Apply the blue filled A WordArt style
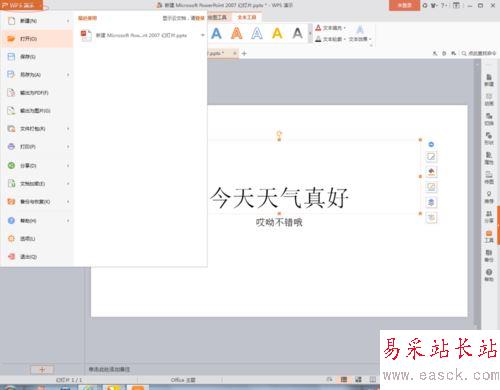The width and height of the screenshot is (500, 390). coord(216,34)
